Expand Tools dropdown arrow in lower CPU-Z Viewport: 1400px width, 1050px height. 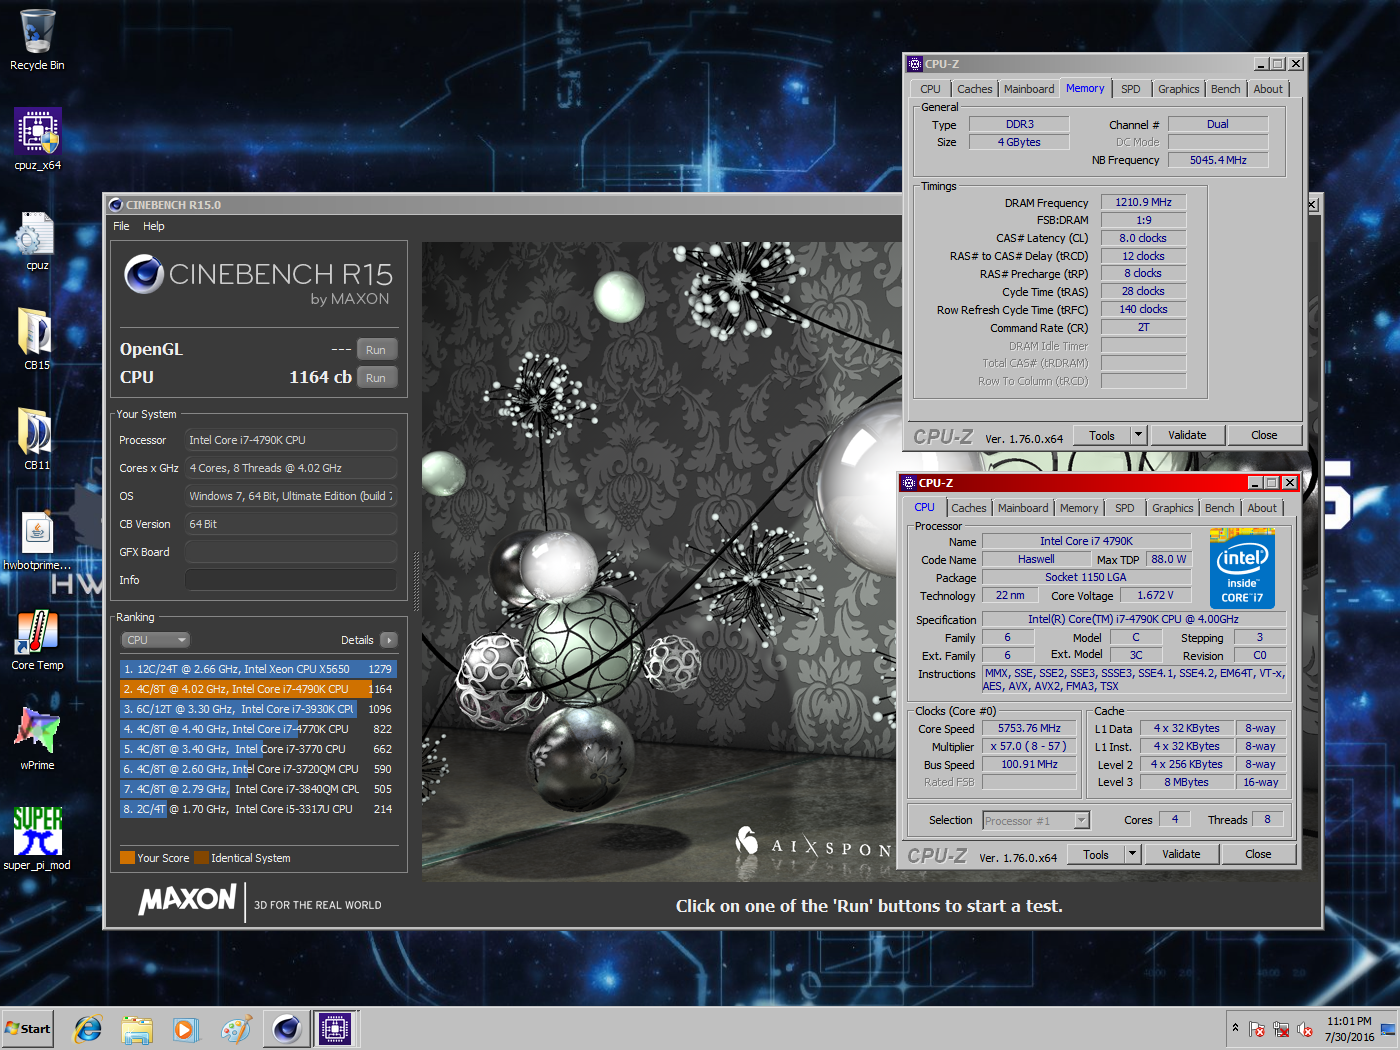point(1132,855)
